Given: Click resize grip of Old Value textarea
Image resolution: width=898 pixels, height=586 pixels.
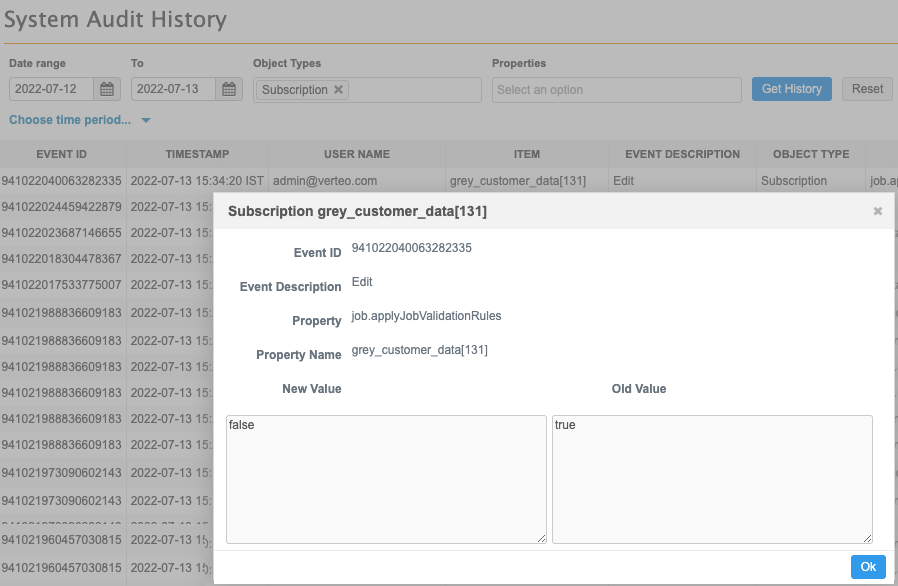Looking at the screenshot, I should pos(867,538).
